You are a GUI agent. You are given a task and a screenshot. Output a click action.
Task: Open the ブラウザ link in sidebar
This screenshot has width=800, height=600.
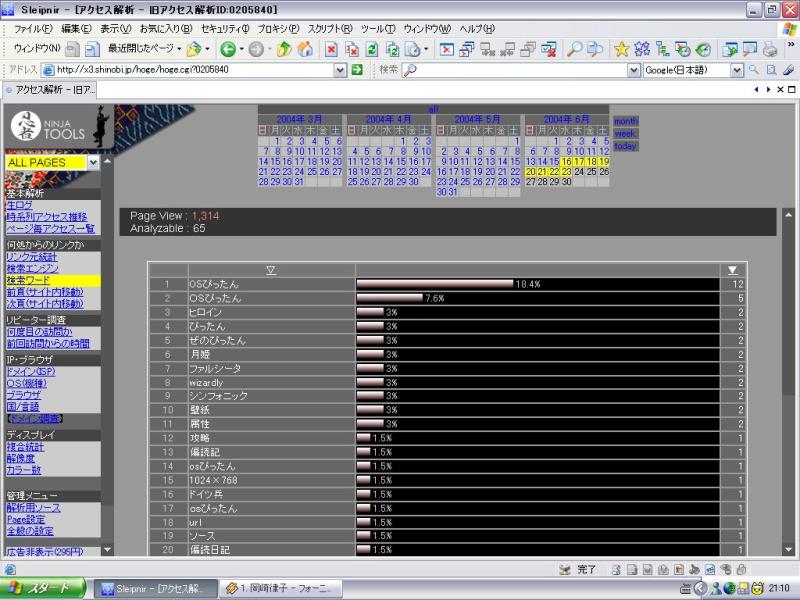pyautogui.click(x=23, y=394)
